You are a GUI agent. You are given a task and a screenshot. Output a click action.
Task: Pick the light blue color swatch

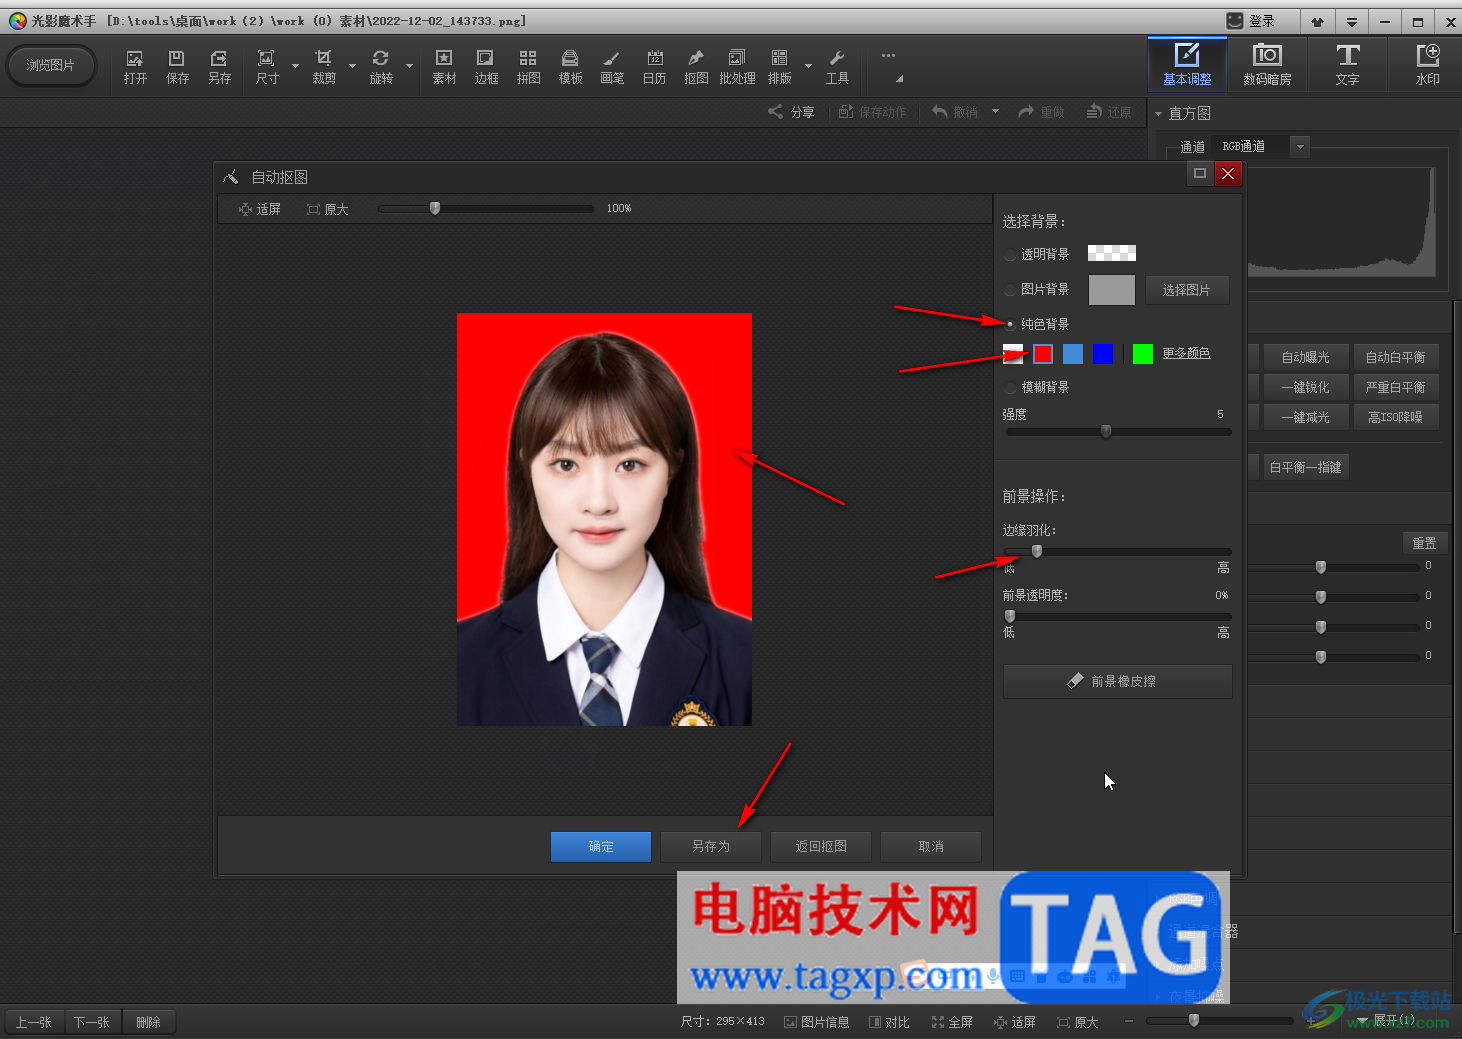1073,353
